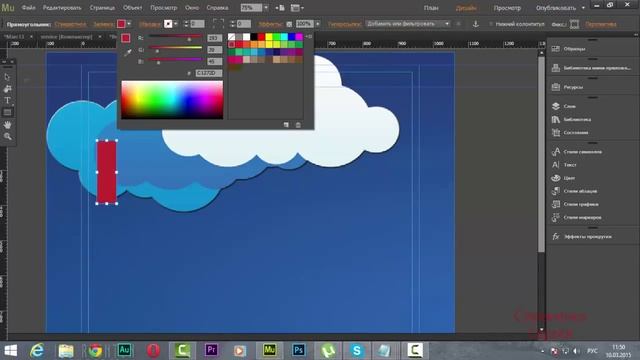Open Photoshop from the Windows taskbar

coord(298,350)
